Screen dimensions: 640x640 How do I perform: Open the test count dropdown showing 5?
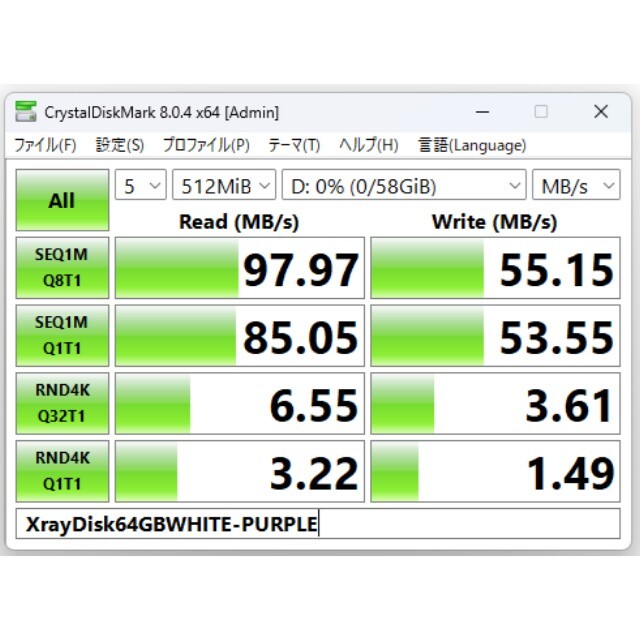point(141,185)
